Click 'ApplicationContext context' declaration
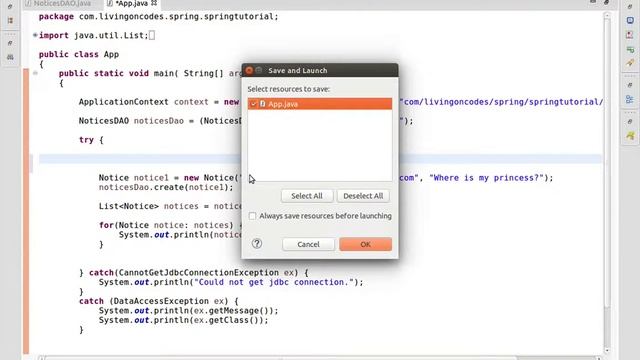The width and height of the screenshot is (640, 360). tap(144, 102)
